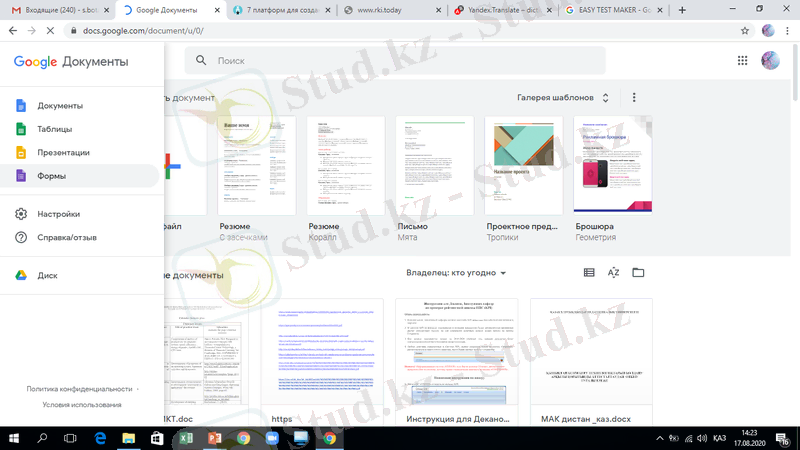
Task: Open File Explorer from the taskbar
Action: point(129,438)
